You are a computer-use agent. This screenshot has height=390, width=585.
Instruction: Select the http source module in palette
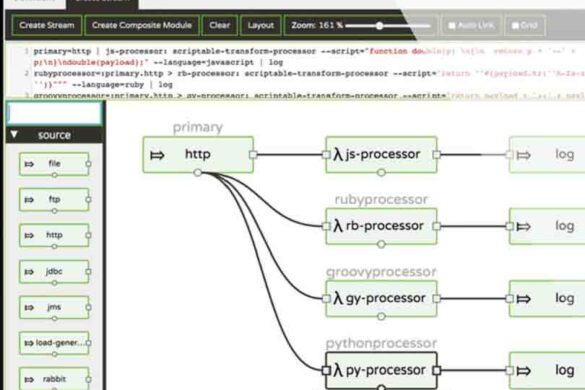tap(54, 235)
